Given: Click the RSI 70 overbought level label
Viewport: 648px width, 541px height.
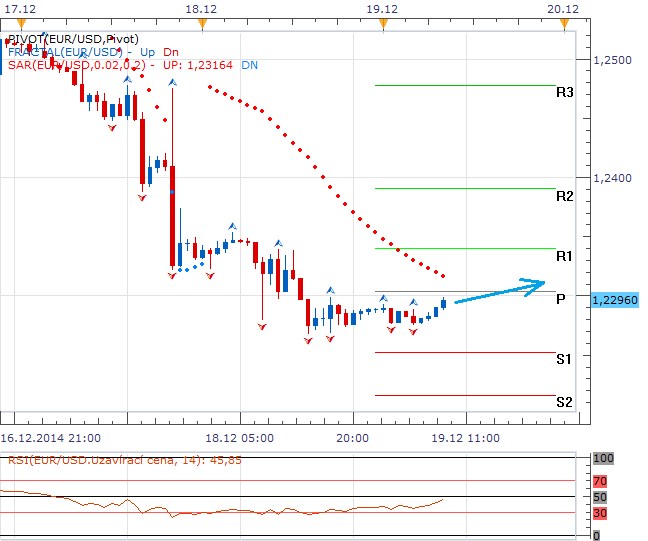Looking at the screenshot, I should [x=601, y=480].
